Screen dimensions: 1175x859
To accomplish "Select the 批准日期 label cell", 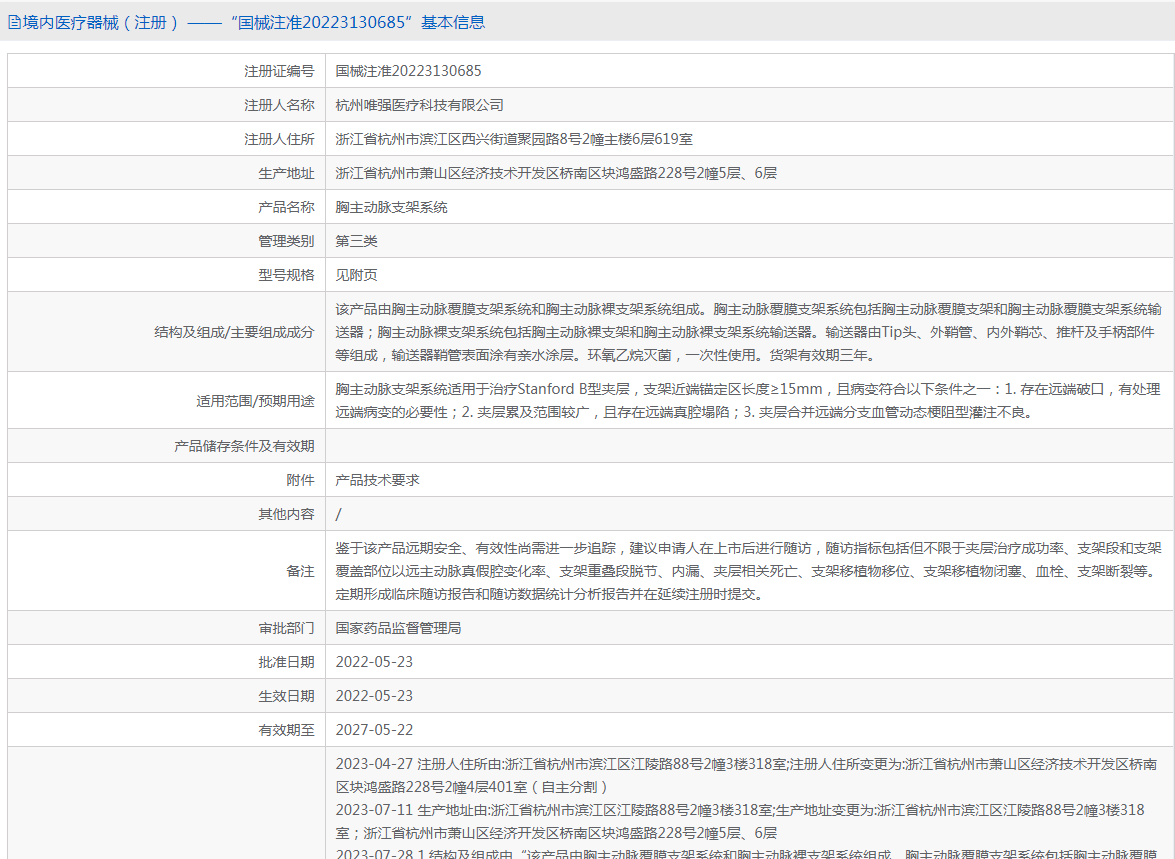I will [x=286, y=662].
